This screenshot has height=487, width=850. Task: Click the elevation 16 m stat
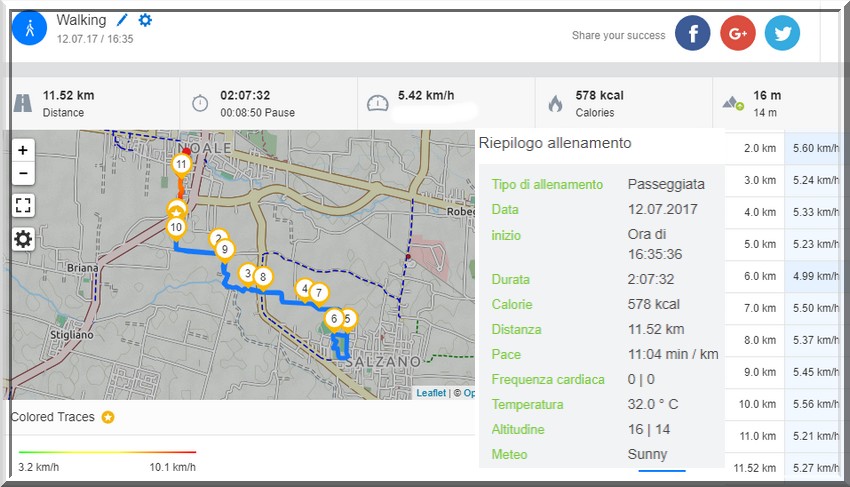(x=766, y=103)
